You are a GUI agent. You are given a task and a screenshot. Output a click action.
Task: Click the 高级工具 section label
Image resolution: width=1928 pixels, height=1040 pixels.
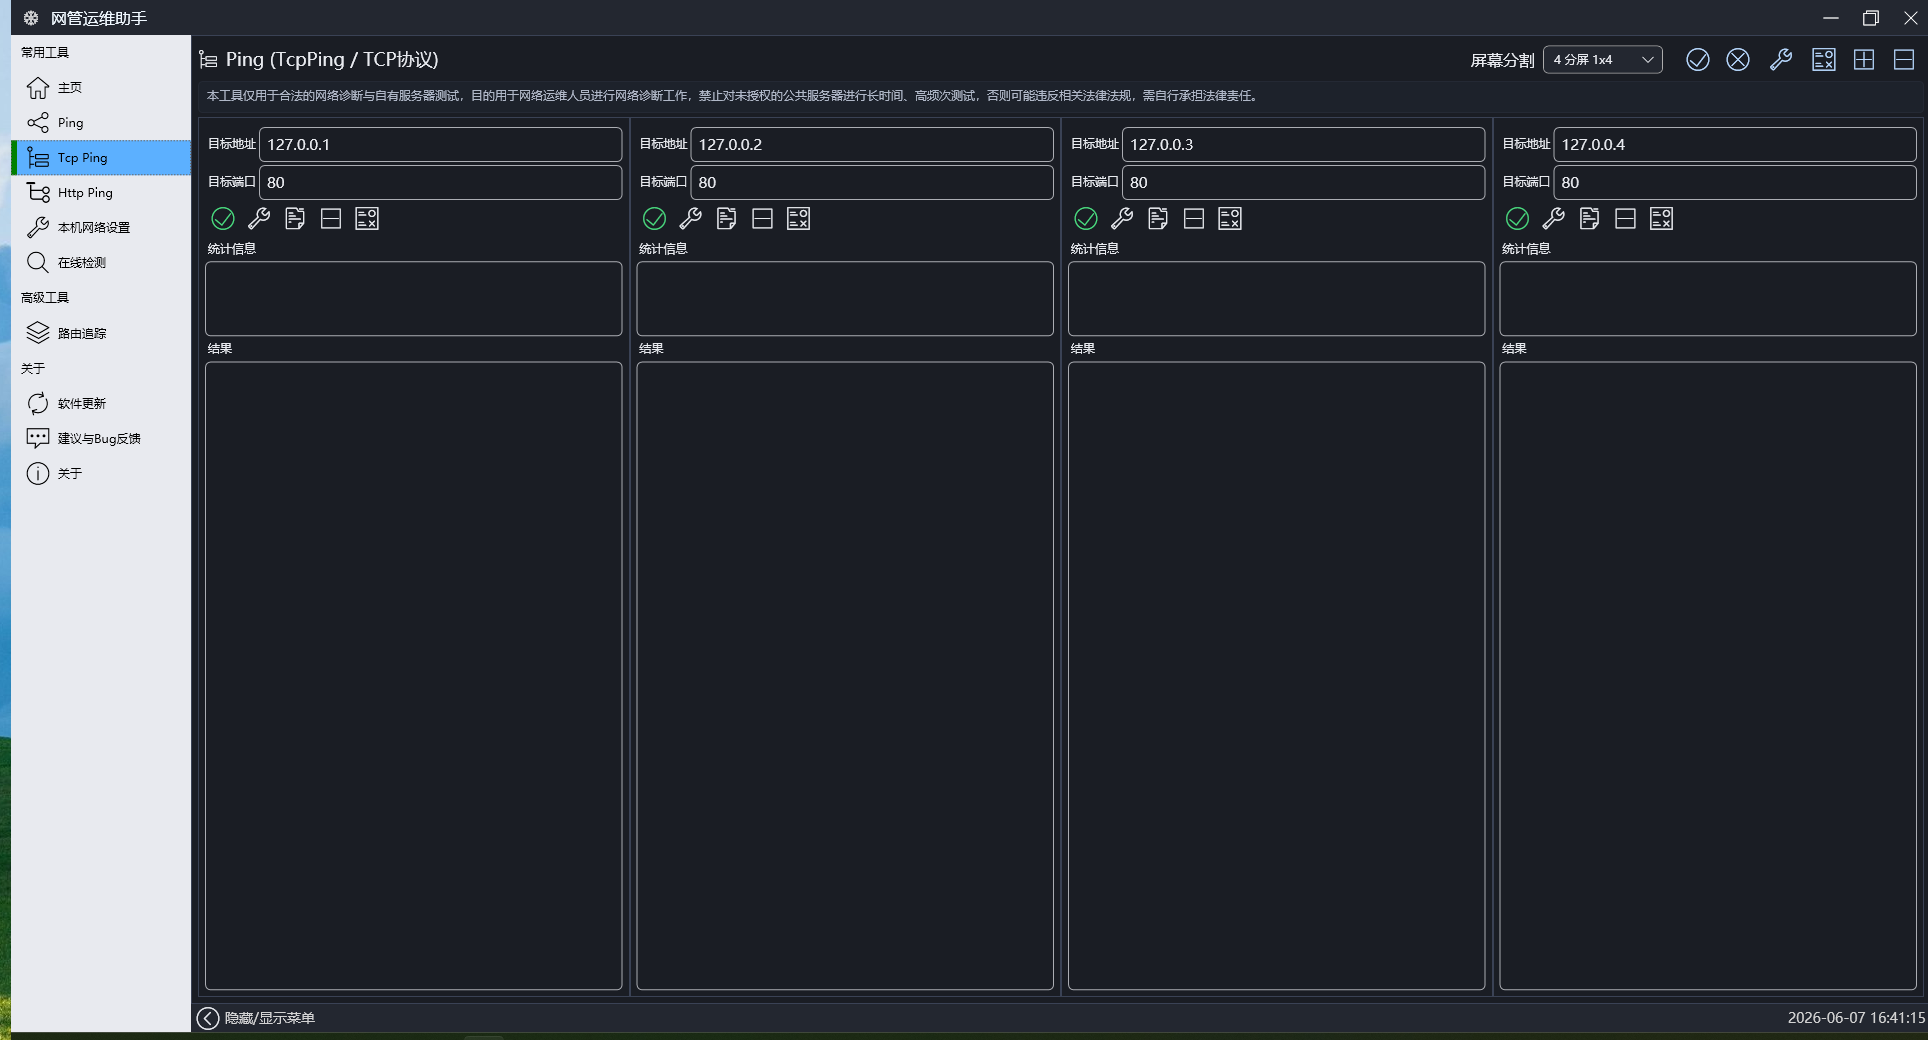(45, 298)
